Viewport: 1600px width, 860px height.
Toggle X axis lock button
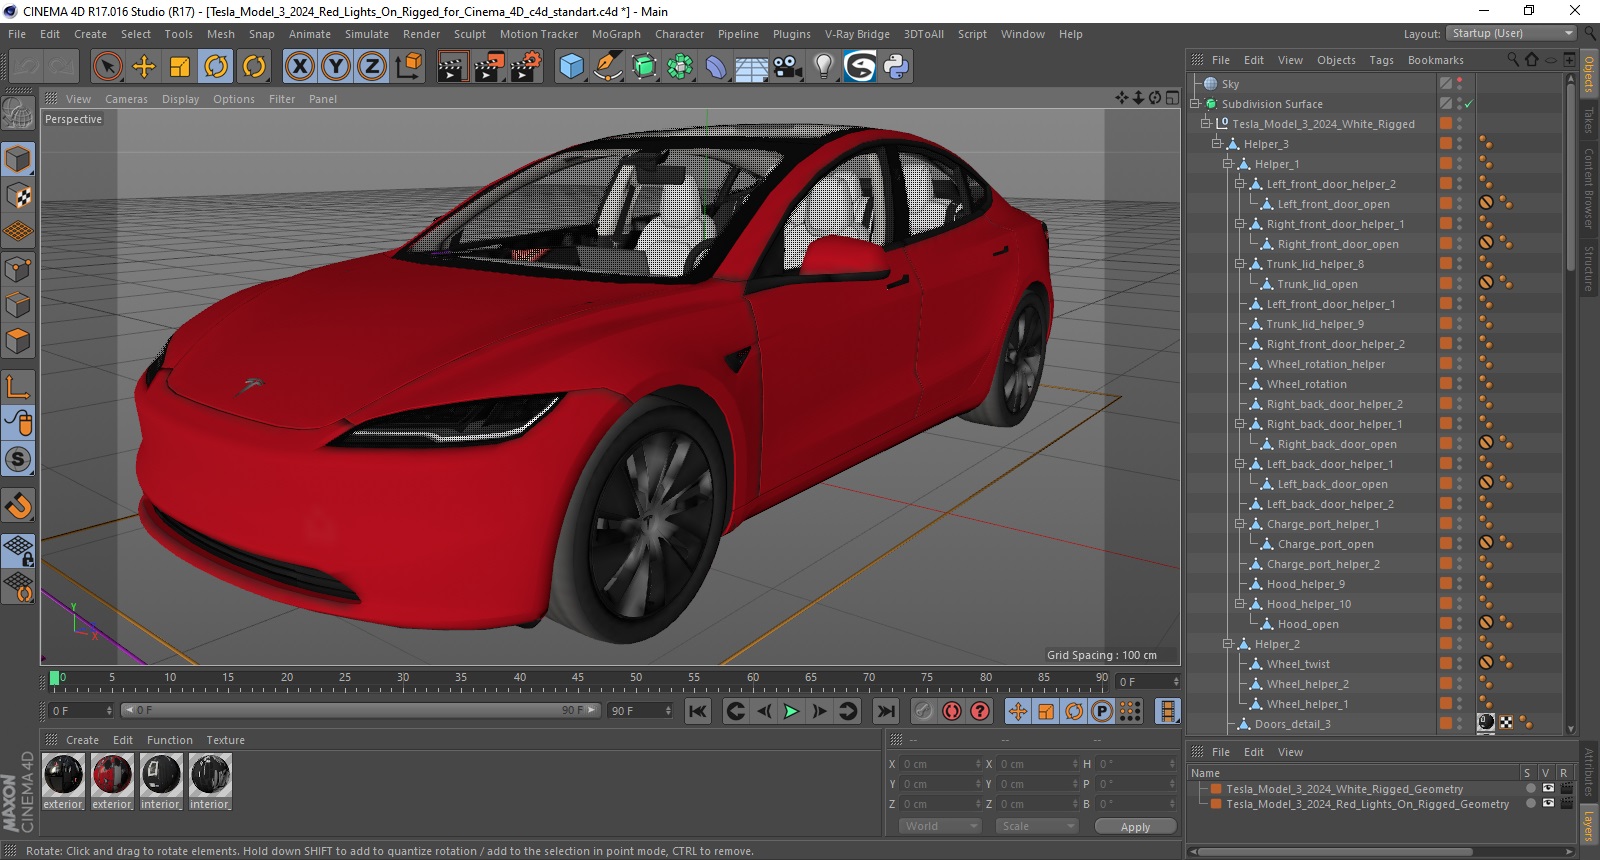coord(299,67)
